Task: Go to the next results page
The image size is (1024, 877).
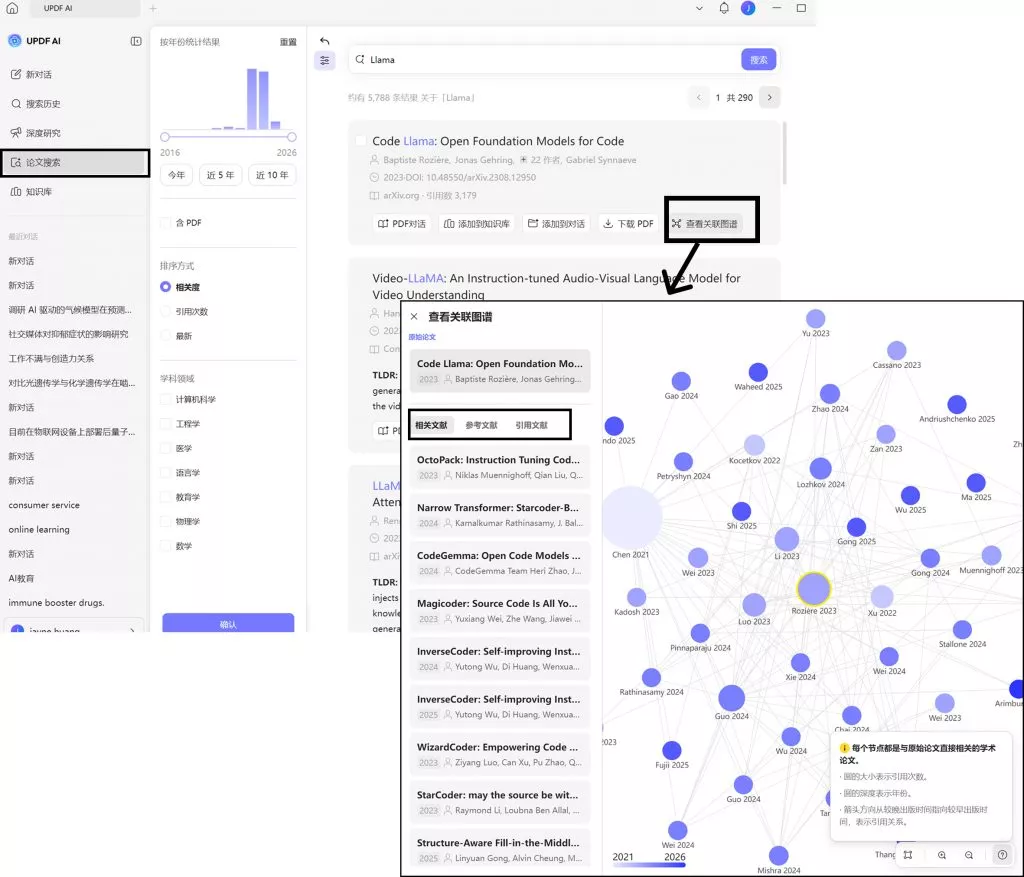Action: (769, 97)
